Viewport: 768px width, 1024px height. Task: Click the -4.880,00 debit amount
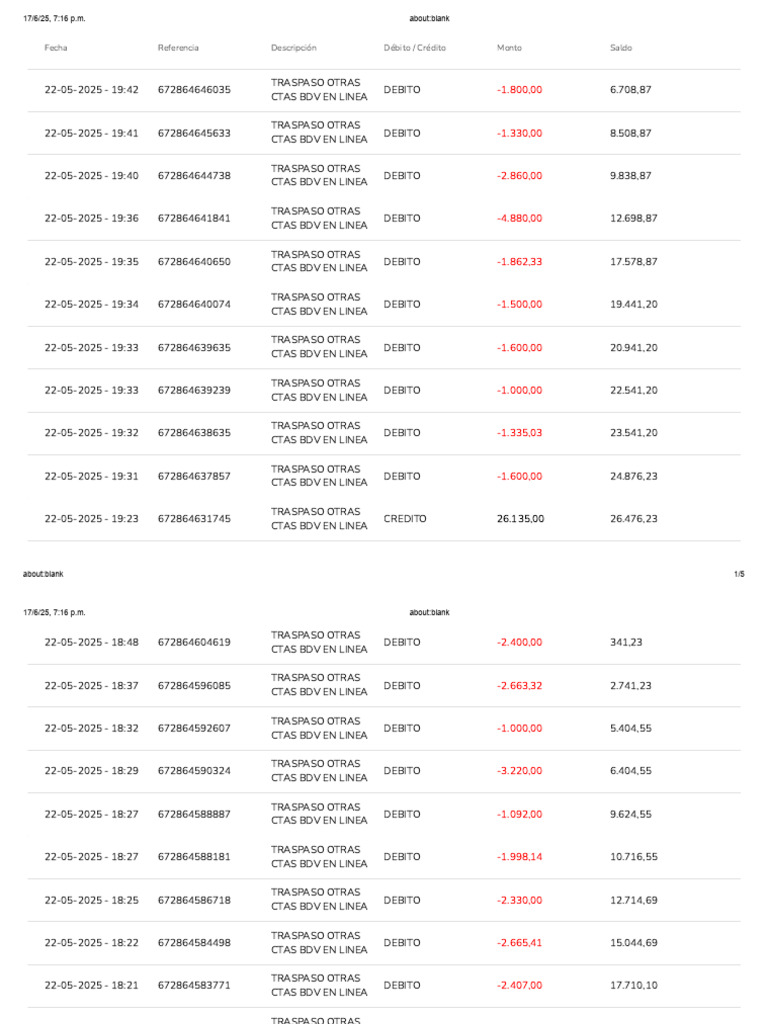519,218
